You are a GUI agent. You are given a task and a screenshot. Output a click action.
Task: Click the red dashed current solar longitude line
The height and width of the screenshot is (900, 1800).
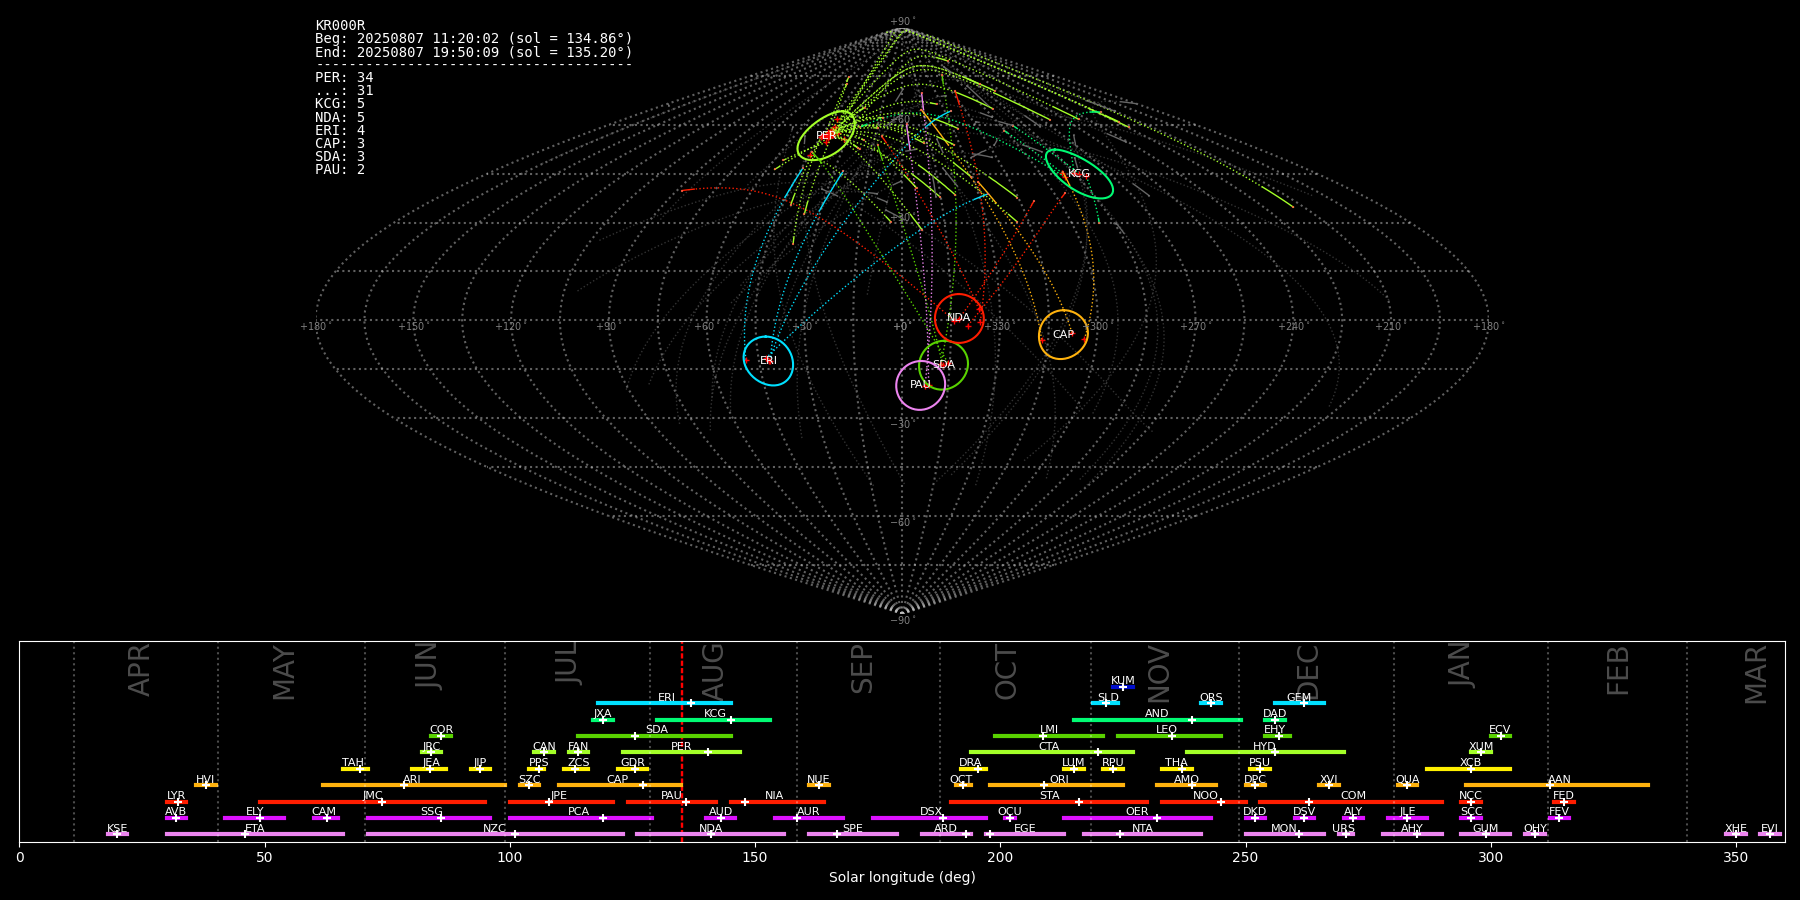(x=682, y=740)
